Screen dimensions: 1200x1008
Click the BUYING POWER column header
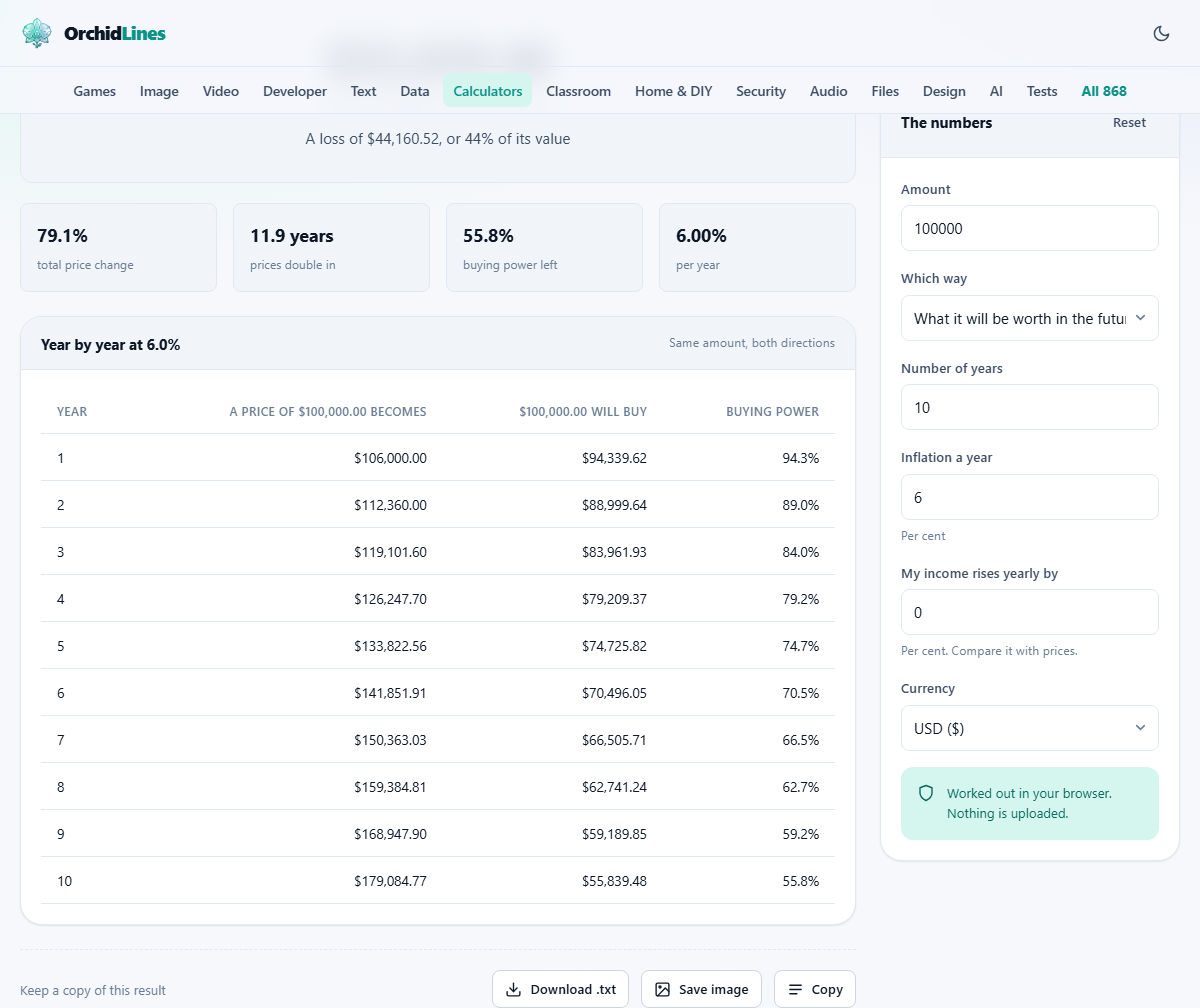point(772,411)
